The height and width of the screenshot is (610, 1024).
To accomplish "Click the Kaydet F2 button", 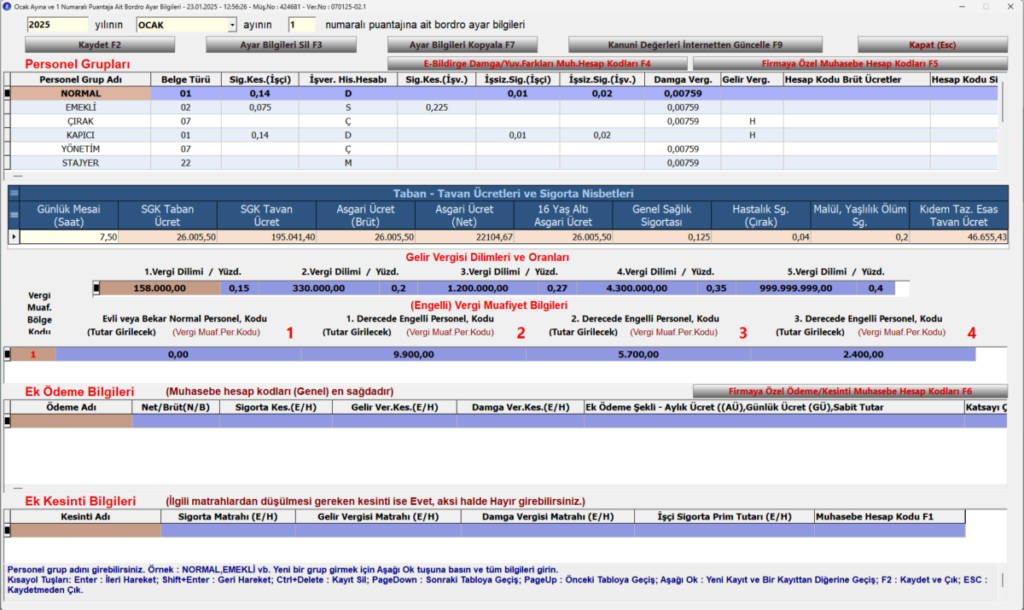I will click(100, 45).
